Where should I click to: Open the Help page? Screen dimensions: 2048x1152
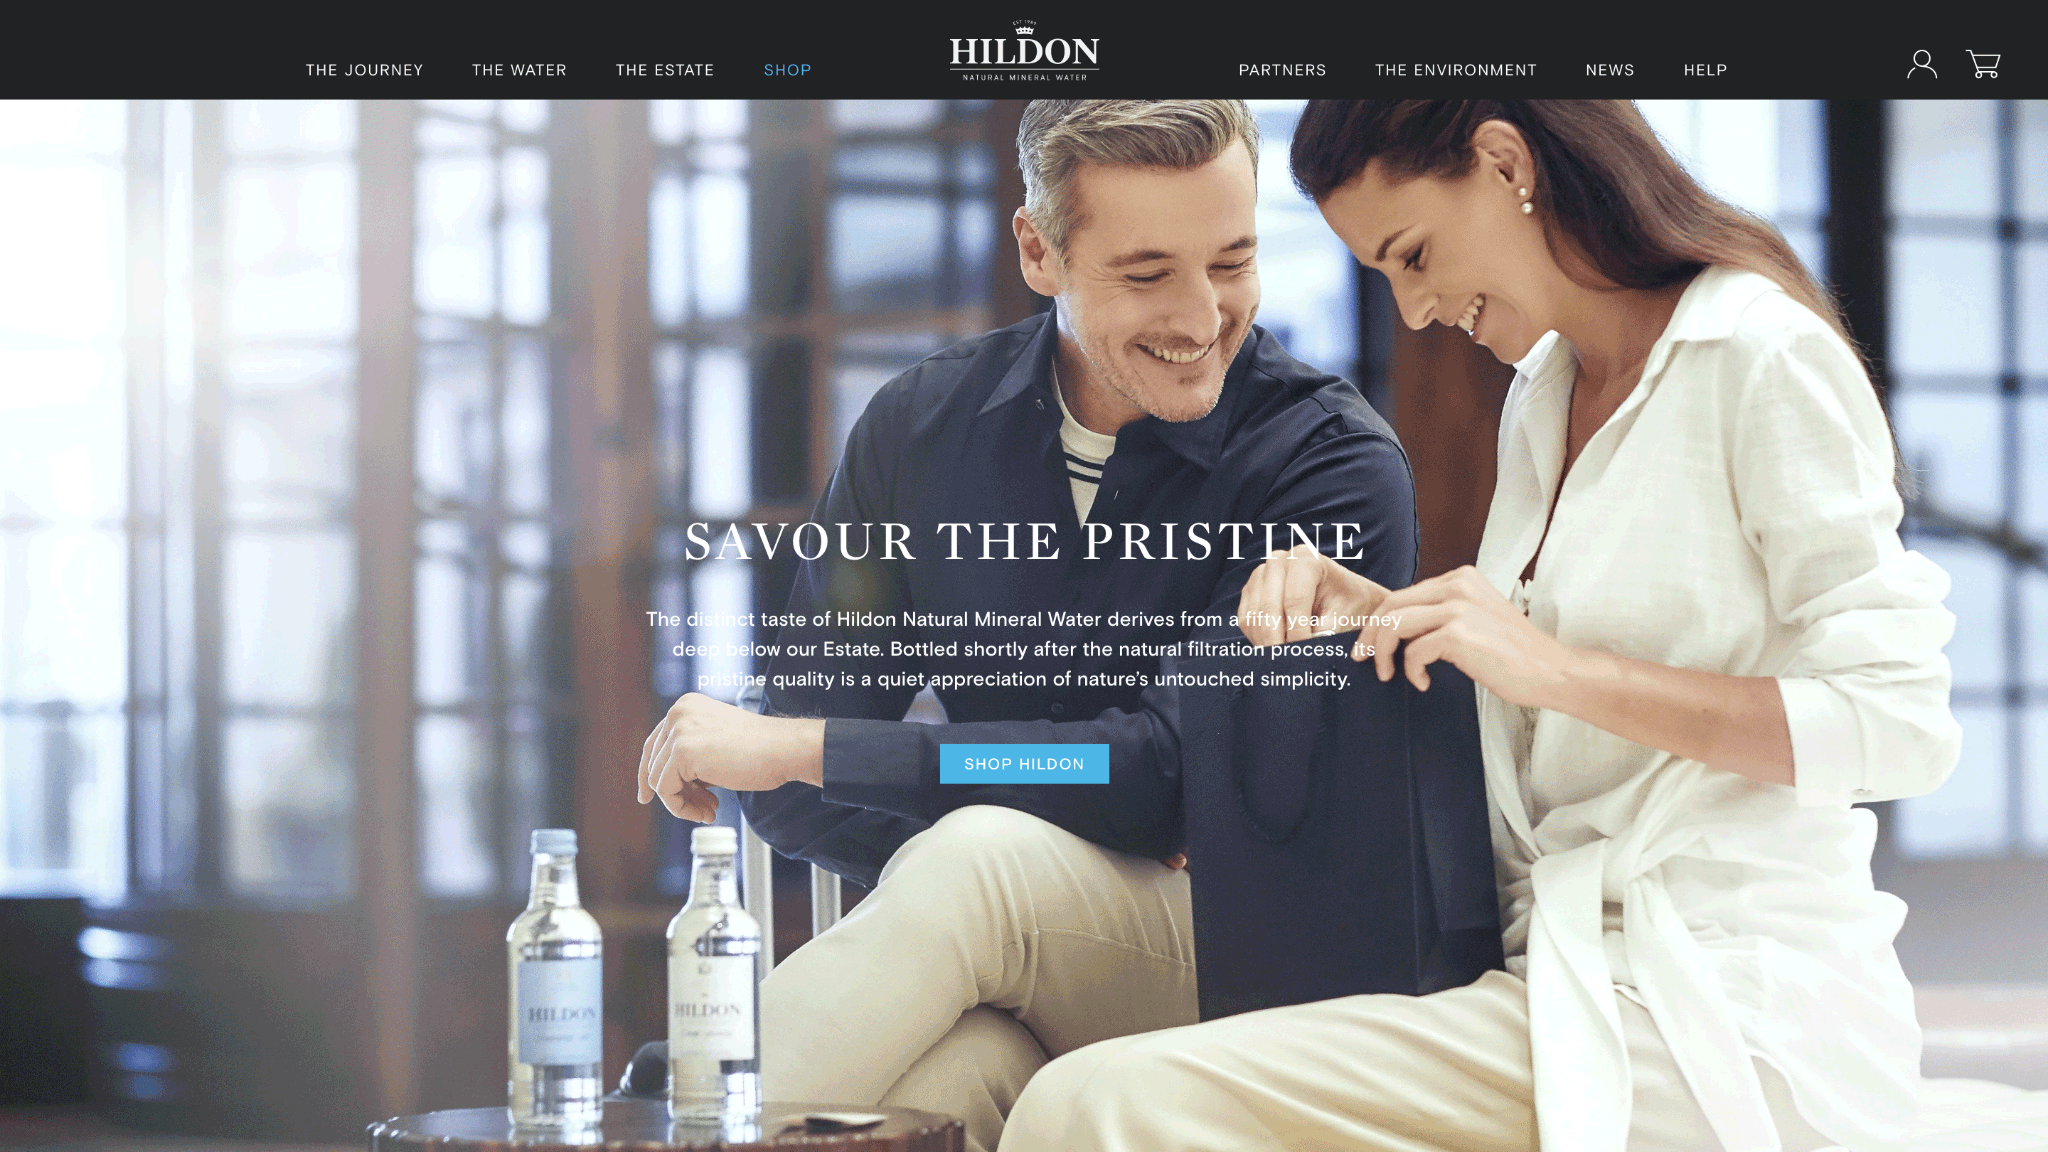coord(1705,70)
